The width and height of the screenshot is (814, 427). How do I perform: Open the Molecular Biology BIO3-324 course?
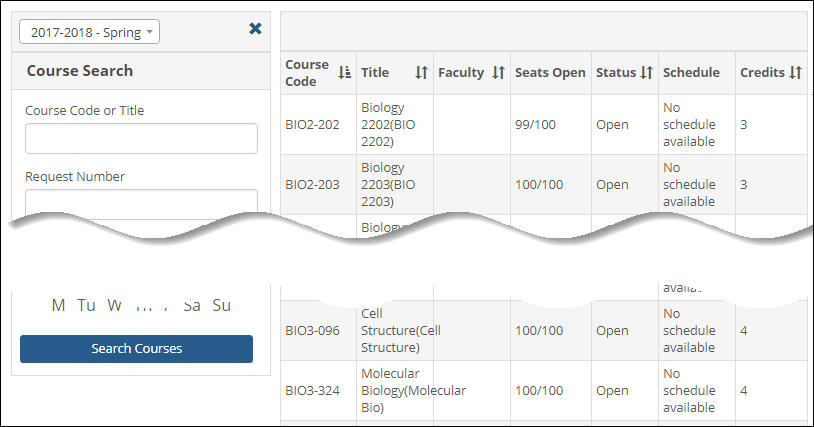click(x=398, y=390)
